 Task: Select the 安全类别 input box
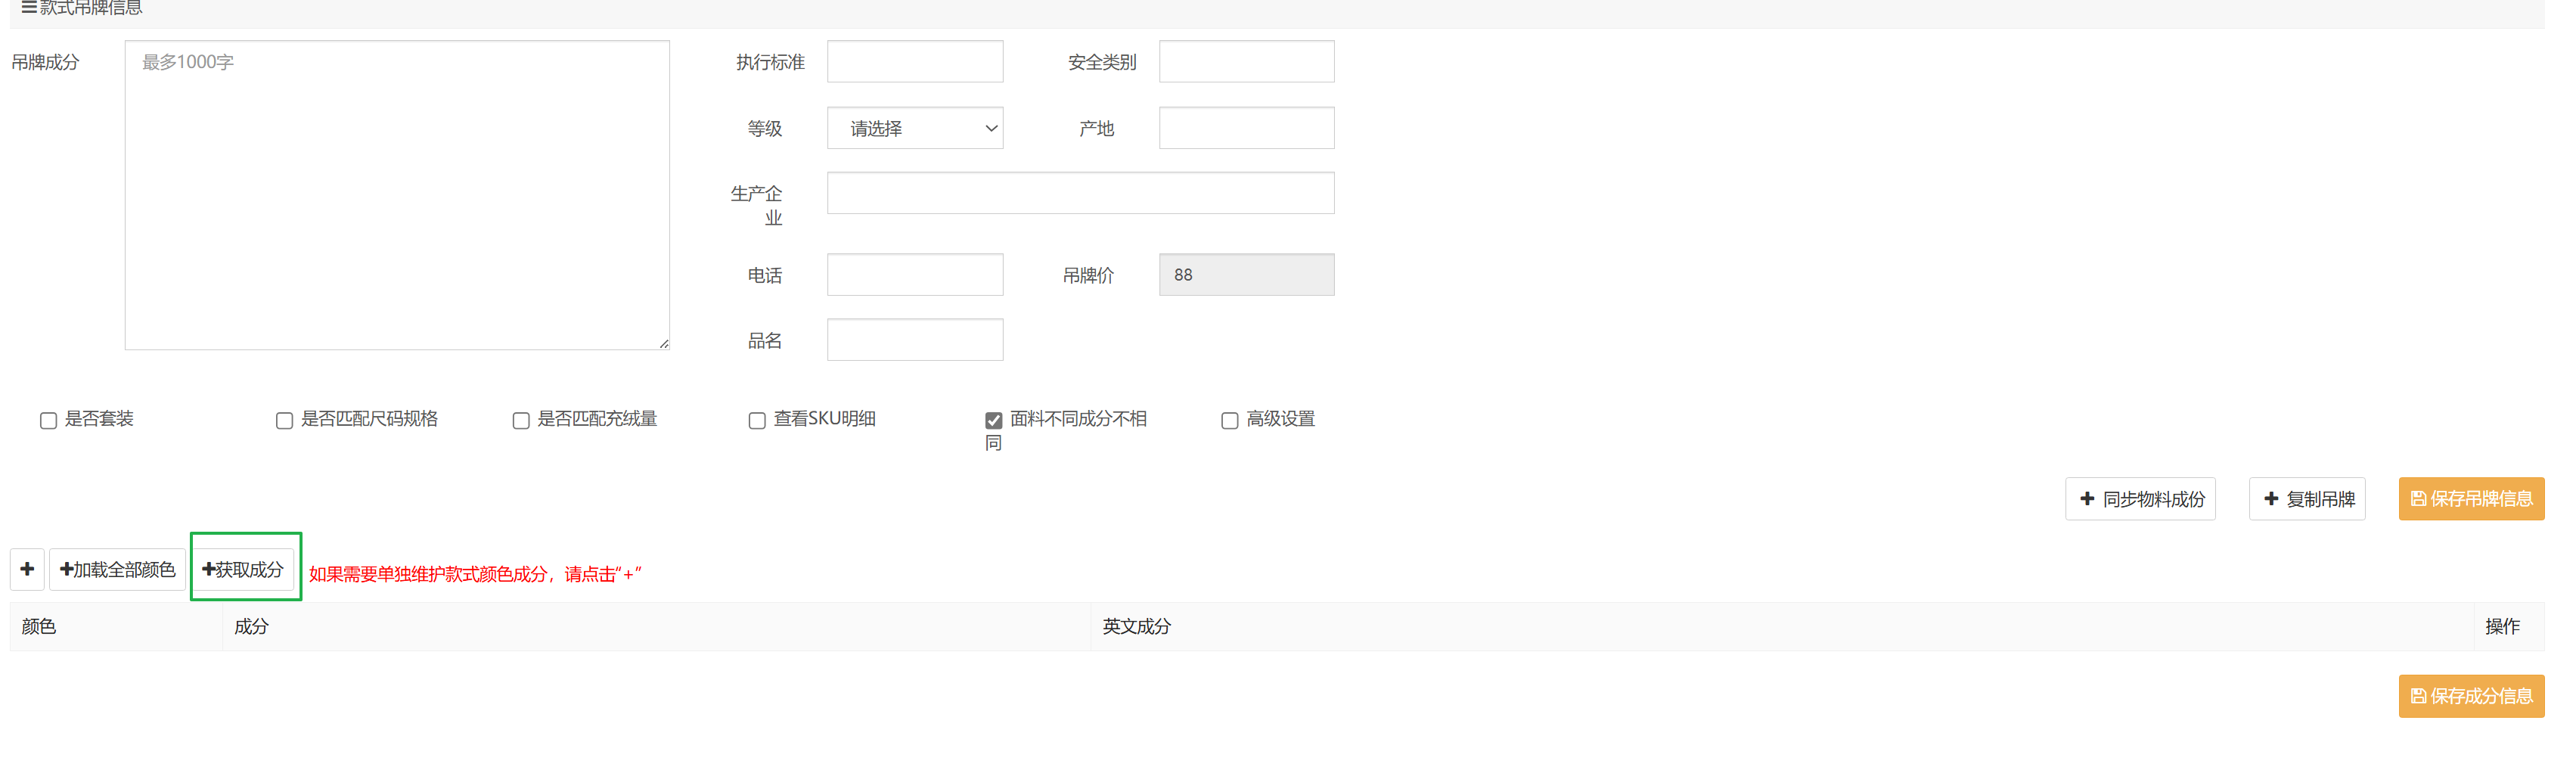click(1246, 62)
